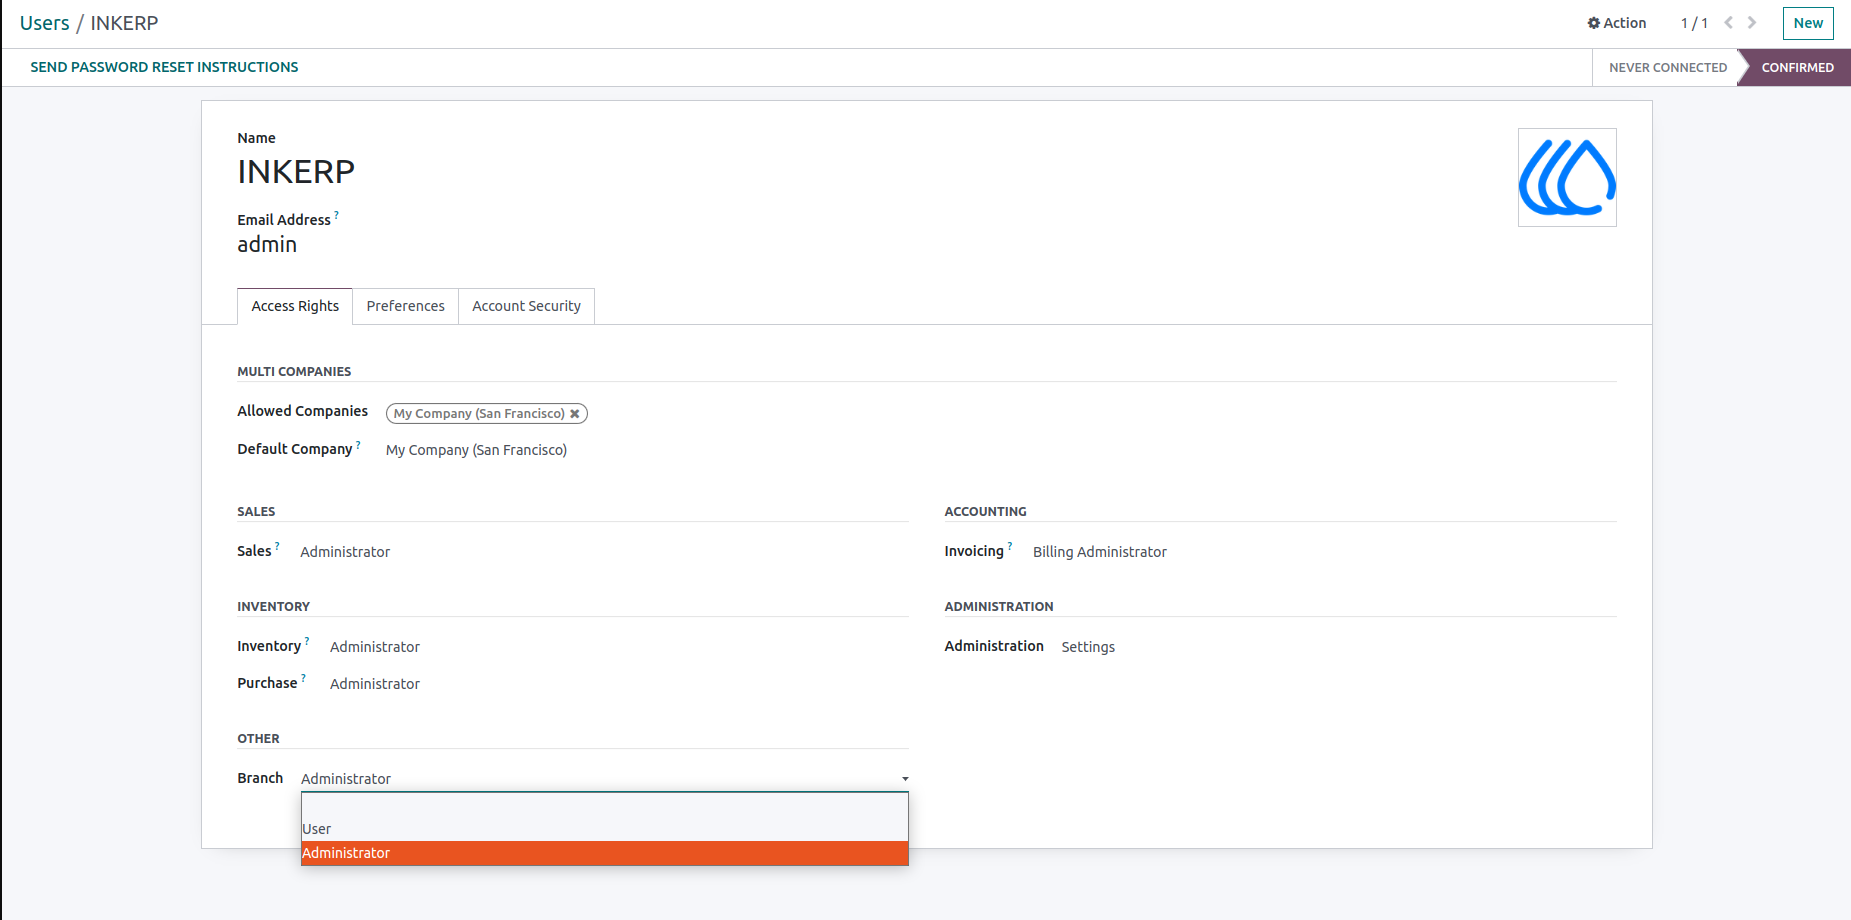Open Email Address help tooltip mark
The height and width of the screenshot is (920, 1851).
pyautogui.click(x=336, y=215)
